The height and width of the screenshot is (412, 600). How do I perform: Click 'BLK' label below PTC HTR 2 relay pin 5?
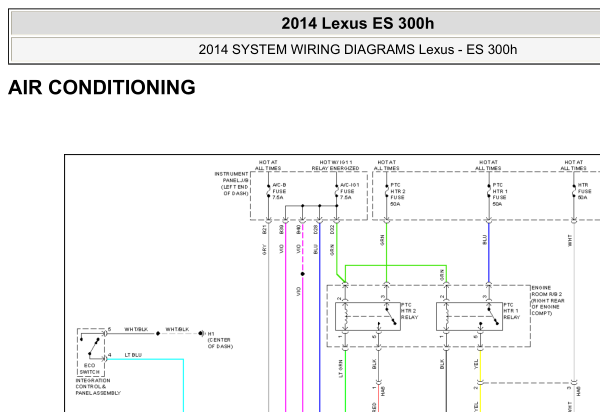(374, 364)
